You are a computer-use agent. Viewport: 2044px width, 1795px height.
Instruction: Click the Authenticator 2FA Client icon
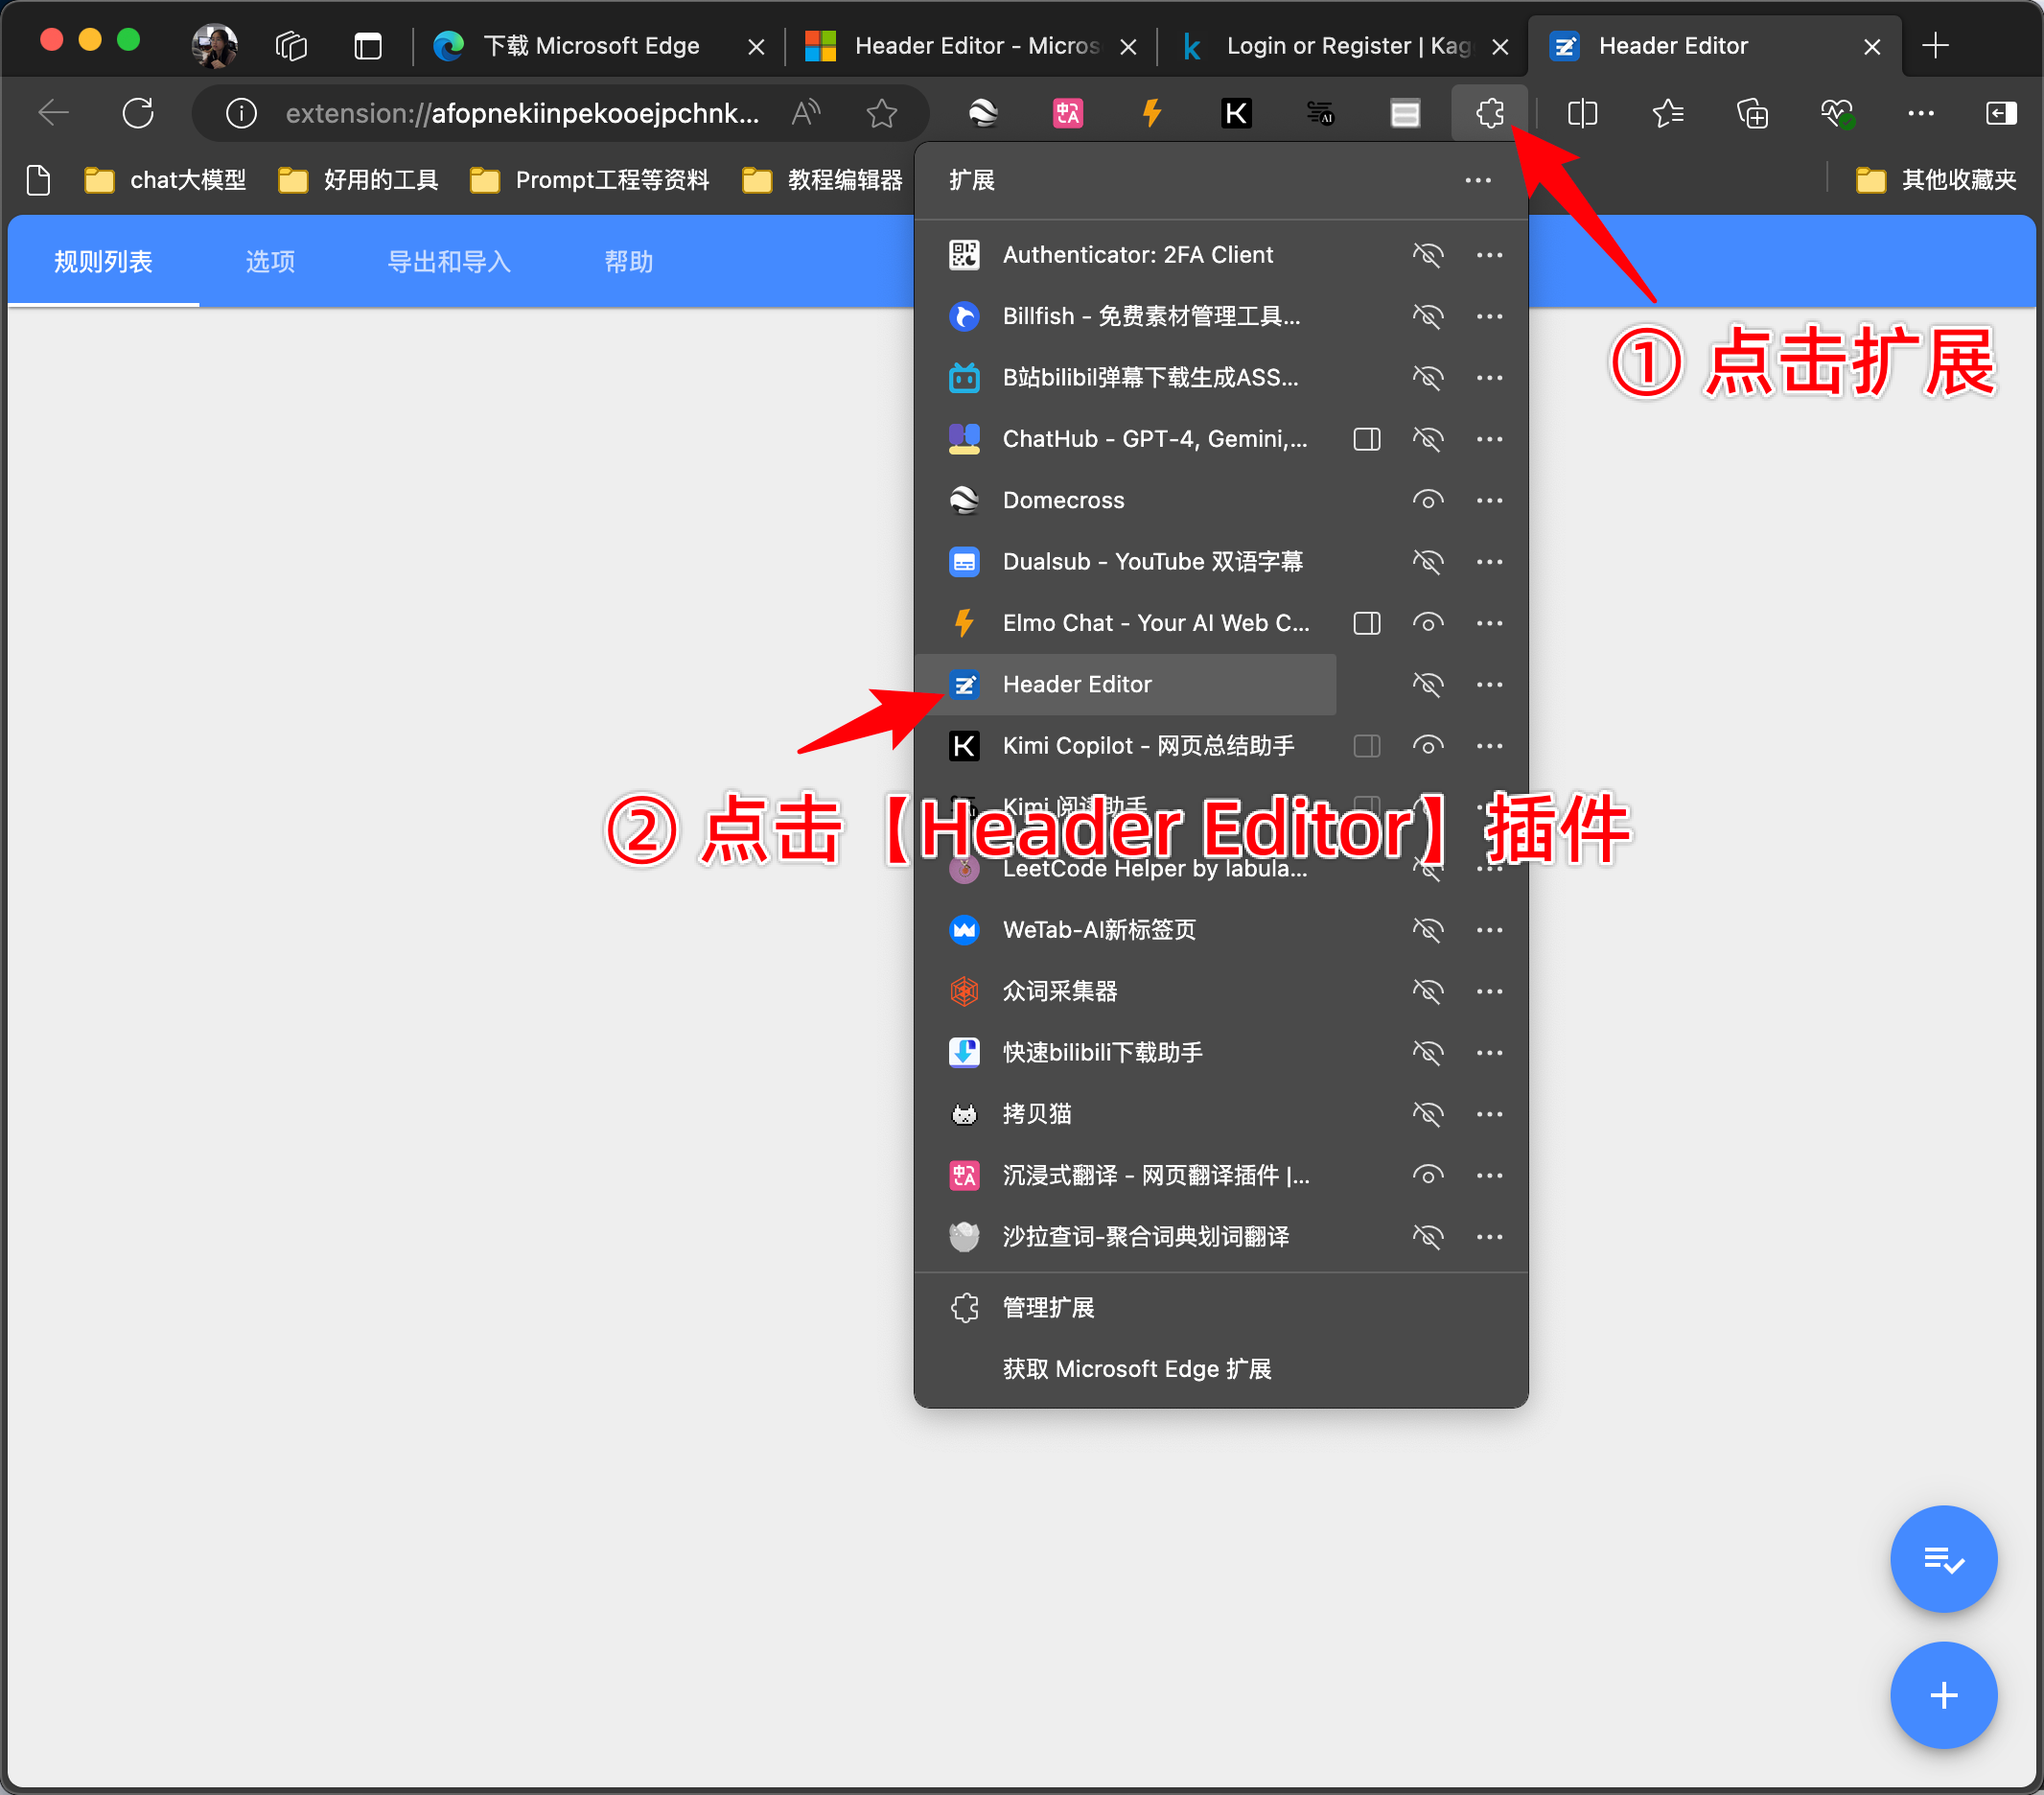tap(966, 254)
